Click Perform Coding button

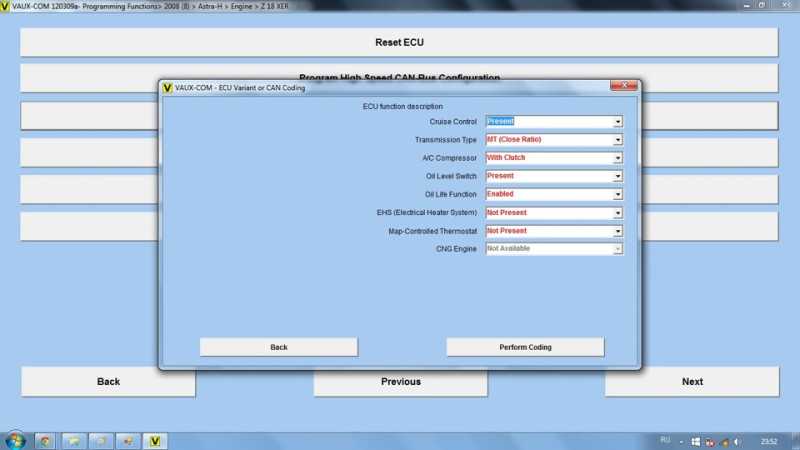click(x=525, y=347)
